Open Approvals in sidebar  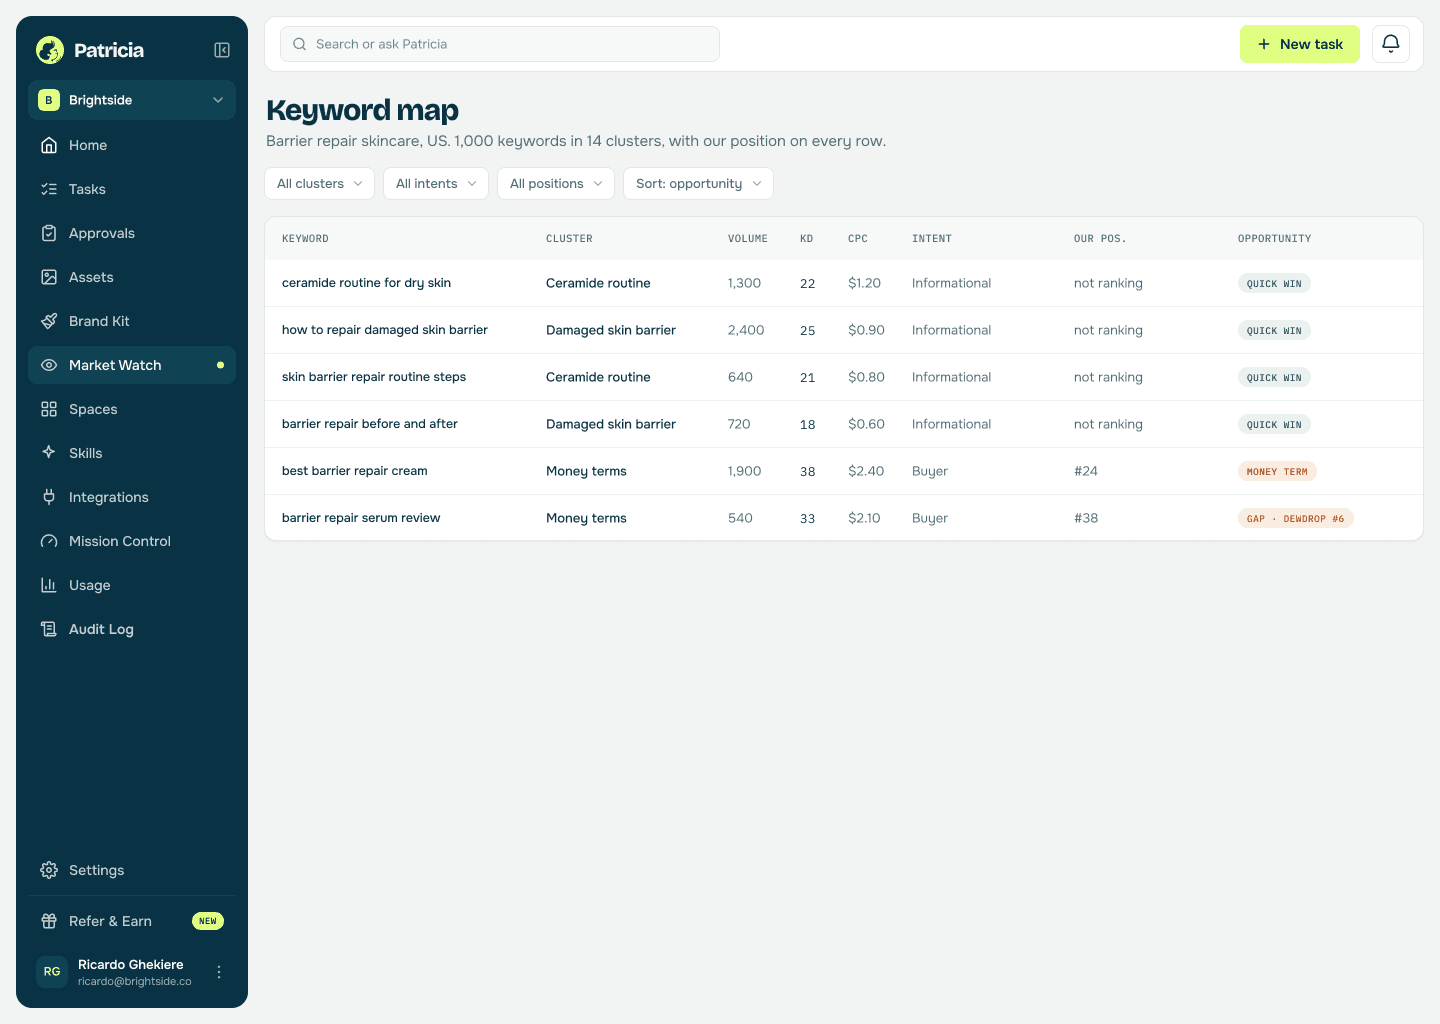[132, 233]
